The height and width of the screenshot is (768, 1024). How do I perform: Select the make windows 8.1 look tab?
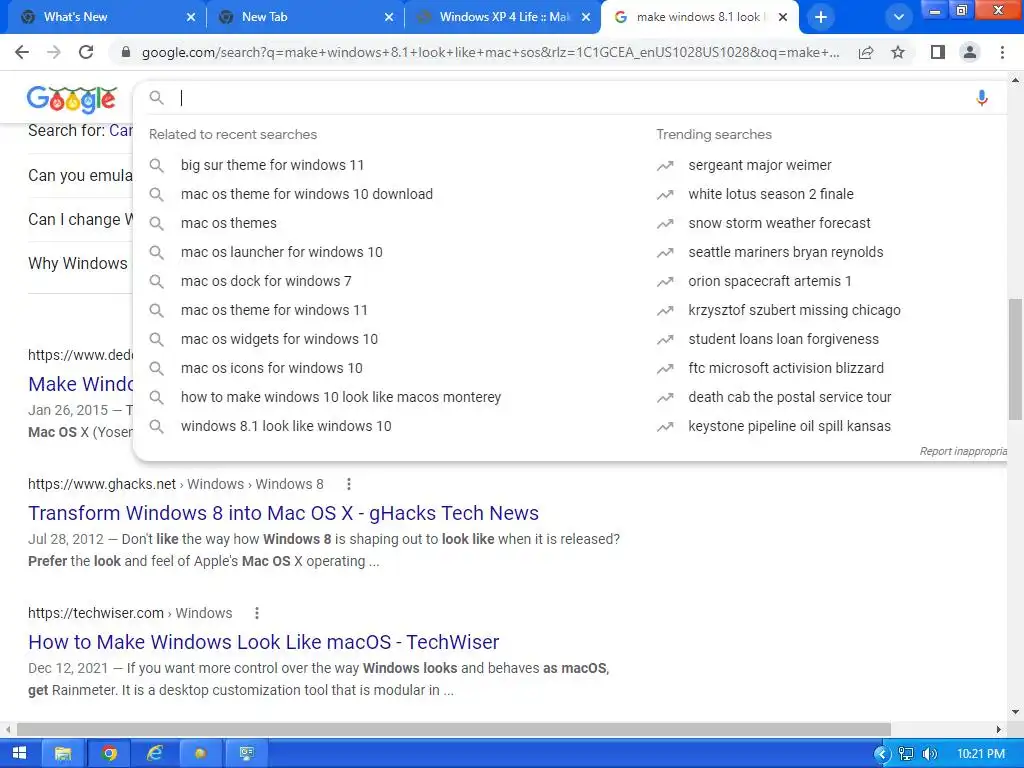point(699,18)
